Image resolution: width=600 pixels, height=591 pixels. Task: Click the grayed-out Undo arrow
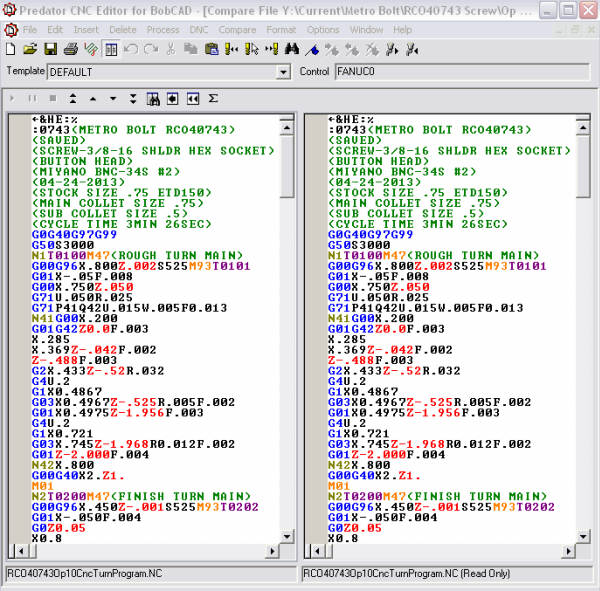(x=131, y=49)
